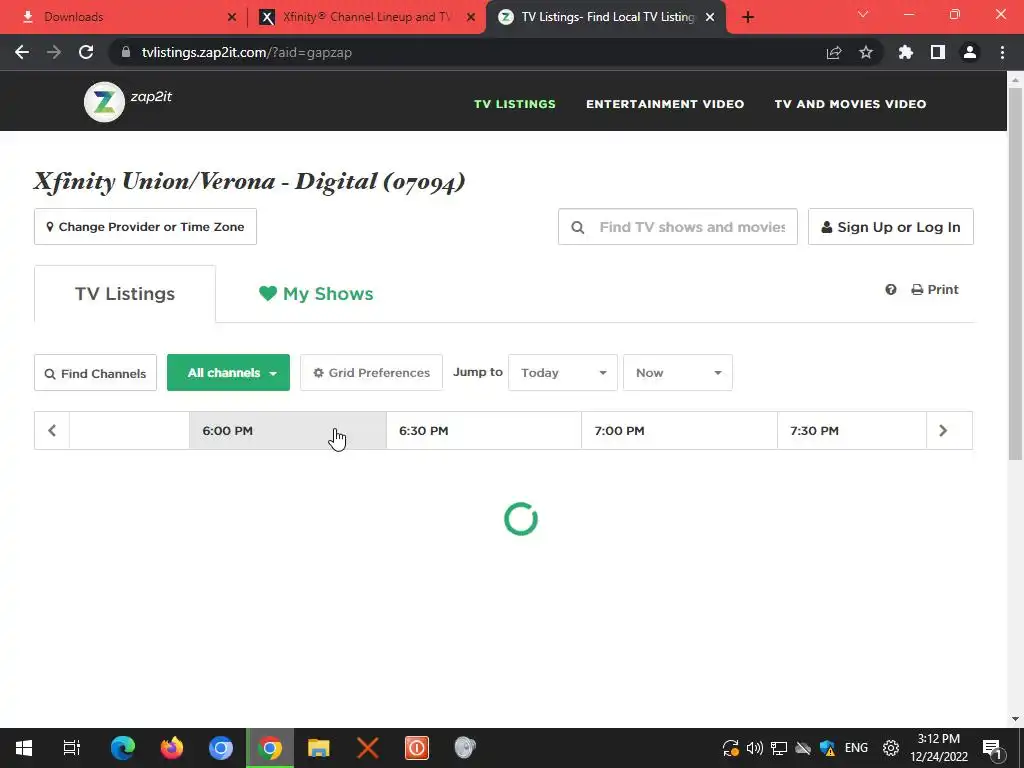Open the My Shows tab
Screen dimensions: 1024x768
[x=316, y=294]
